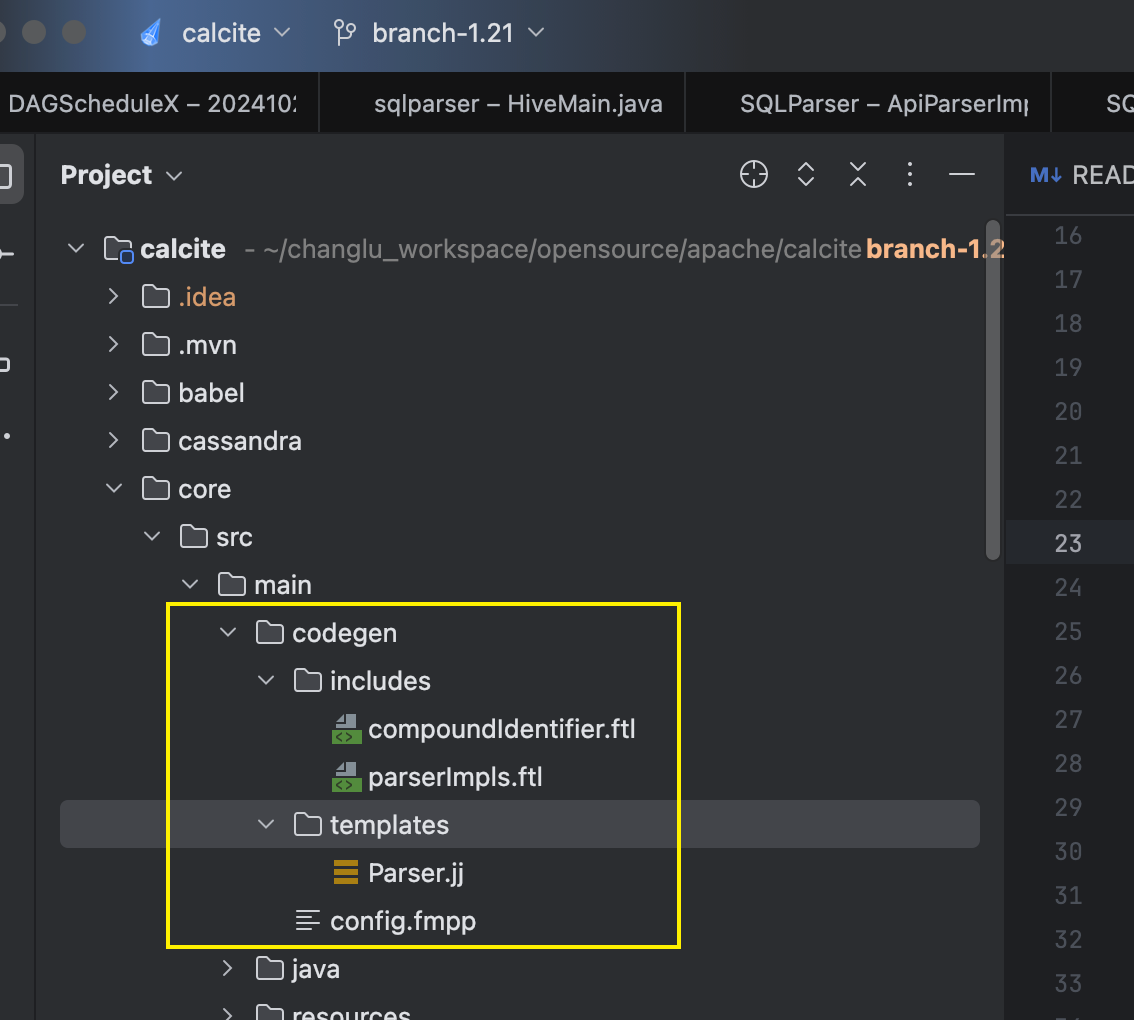
Task: Collapse the codegen folder
Action: pos(228,633)
